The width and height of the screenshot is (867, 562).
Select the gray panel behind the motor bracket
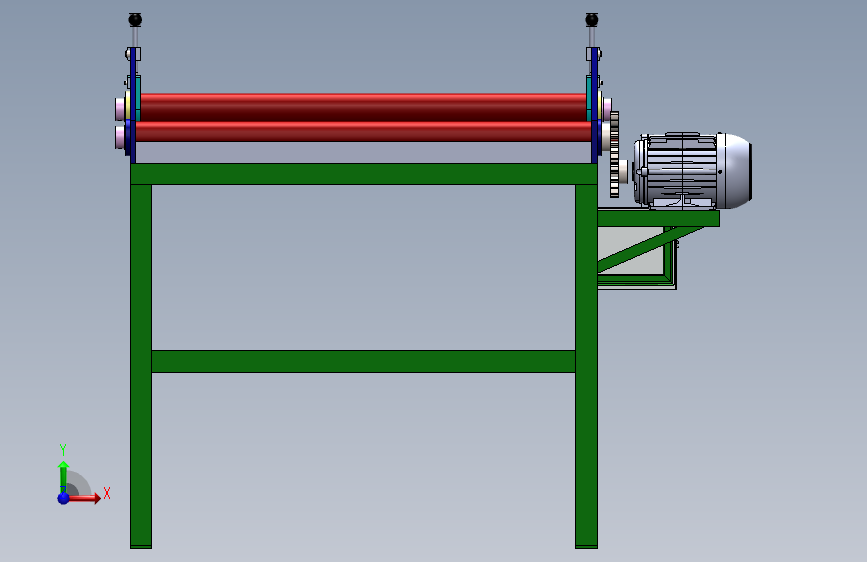tap(625, 242)
